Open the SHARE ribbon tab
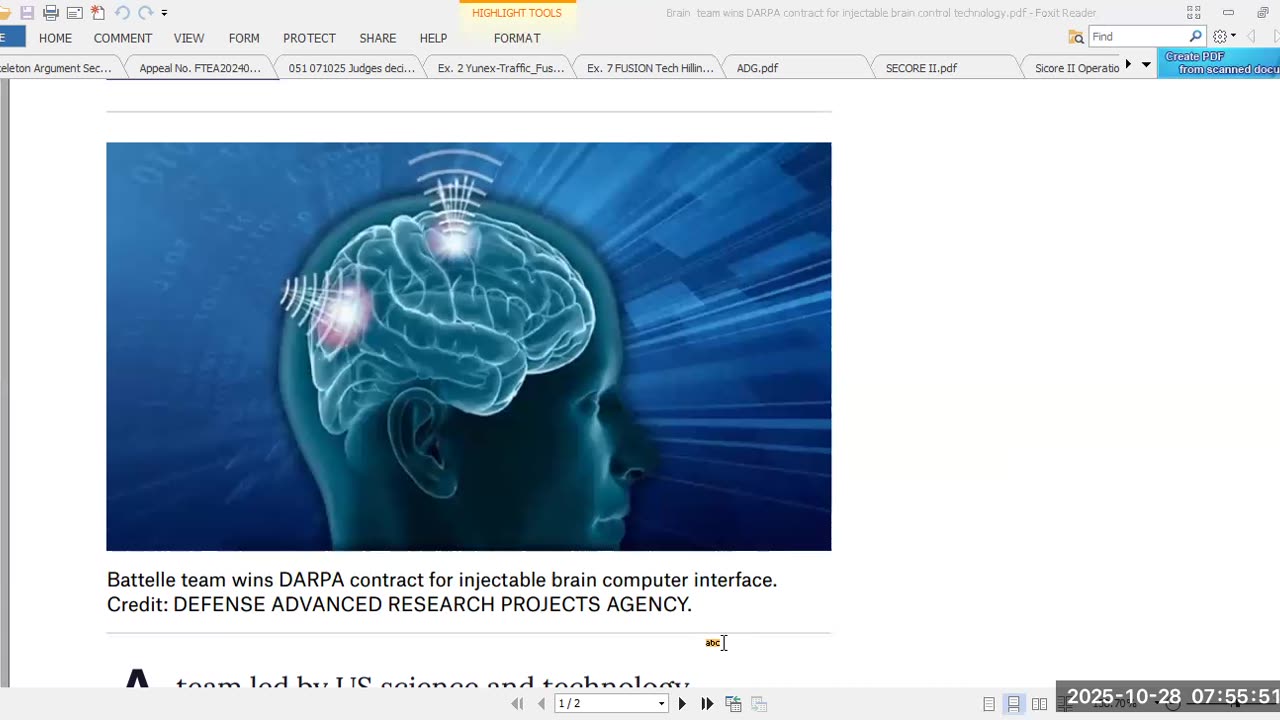This screenshot has height=720, width=1280. (x=378, y=38)
